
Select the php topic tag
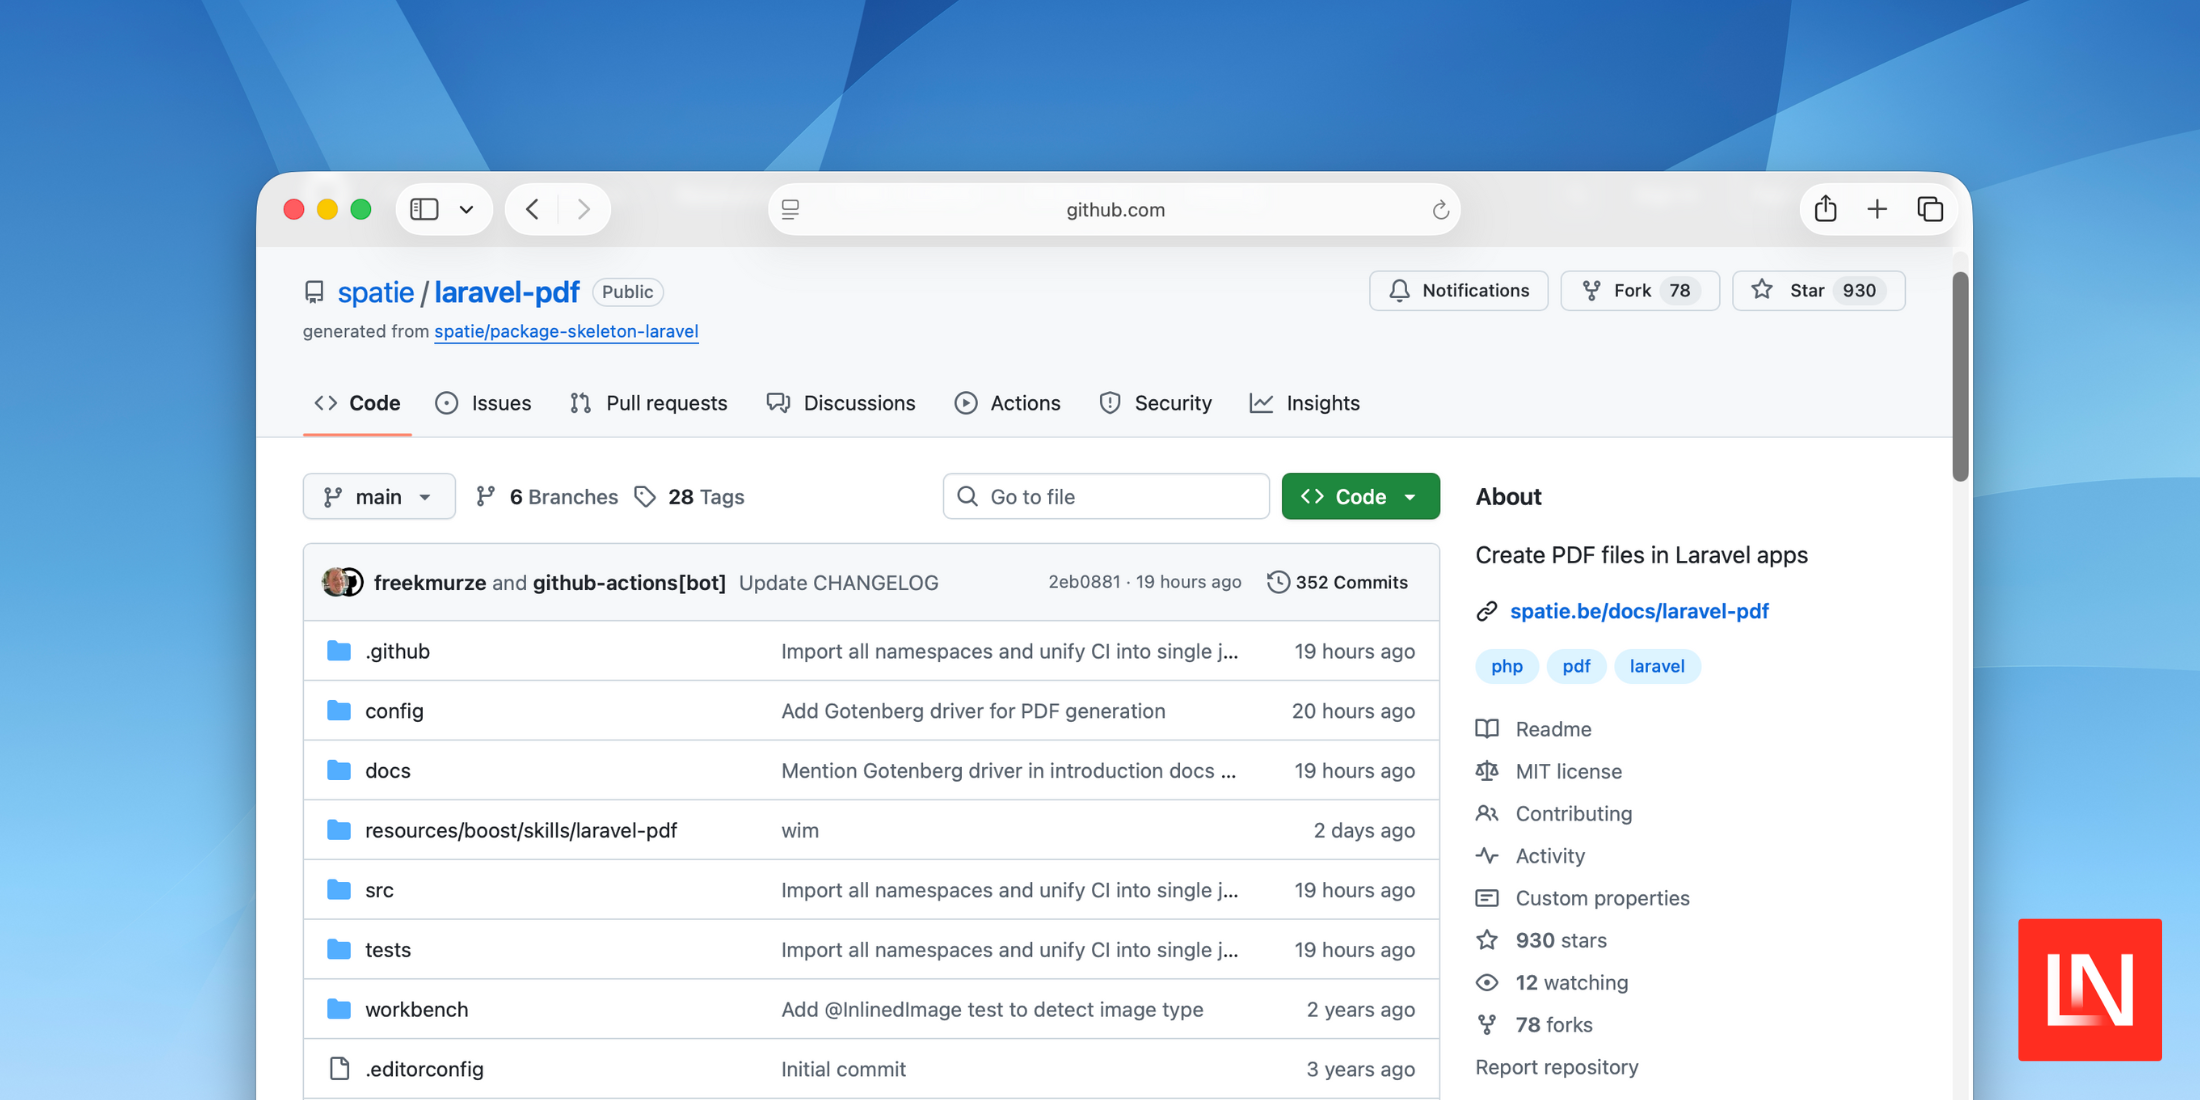(x=1506, y=666)
